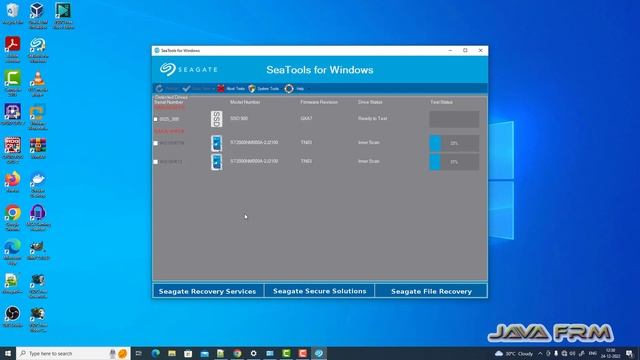Click the Abort Tests red icon
The height and width of the screenshot is (360, 640).
pos(221,89)
